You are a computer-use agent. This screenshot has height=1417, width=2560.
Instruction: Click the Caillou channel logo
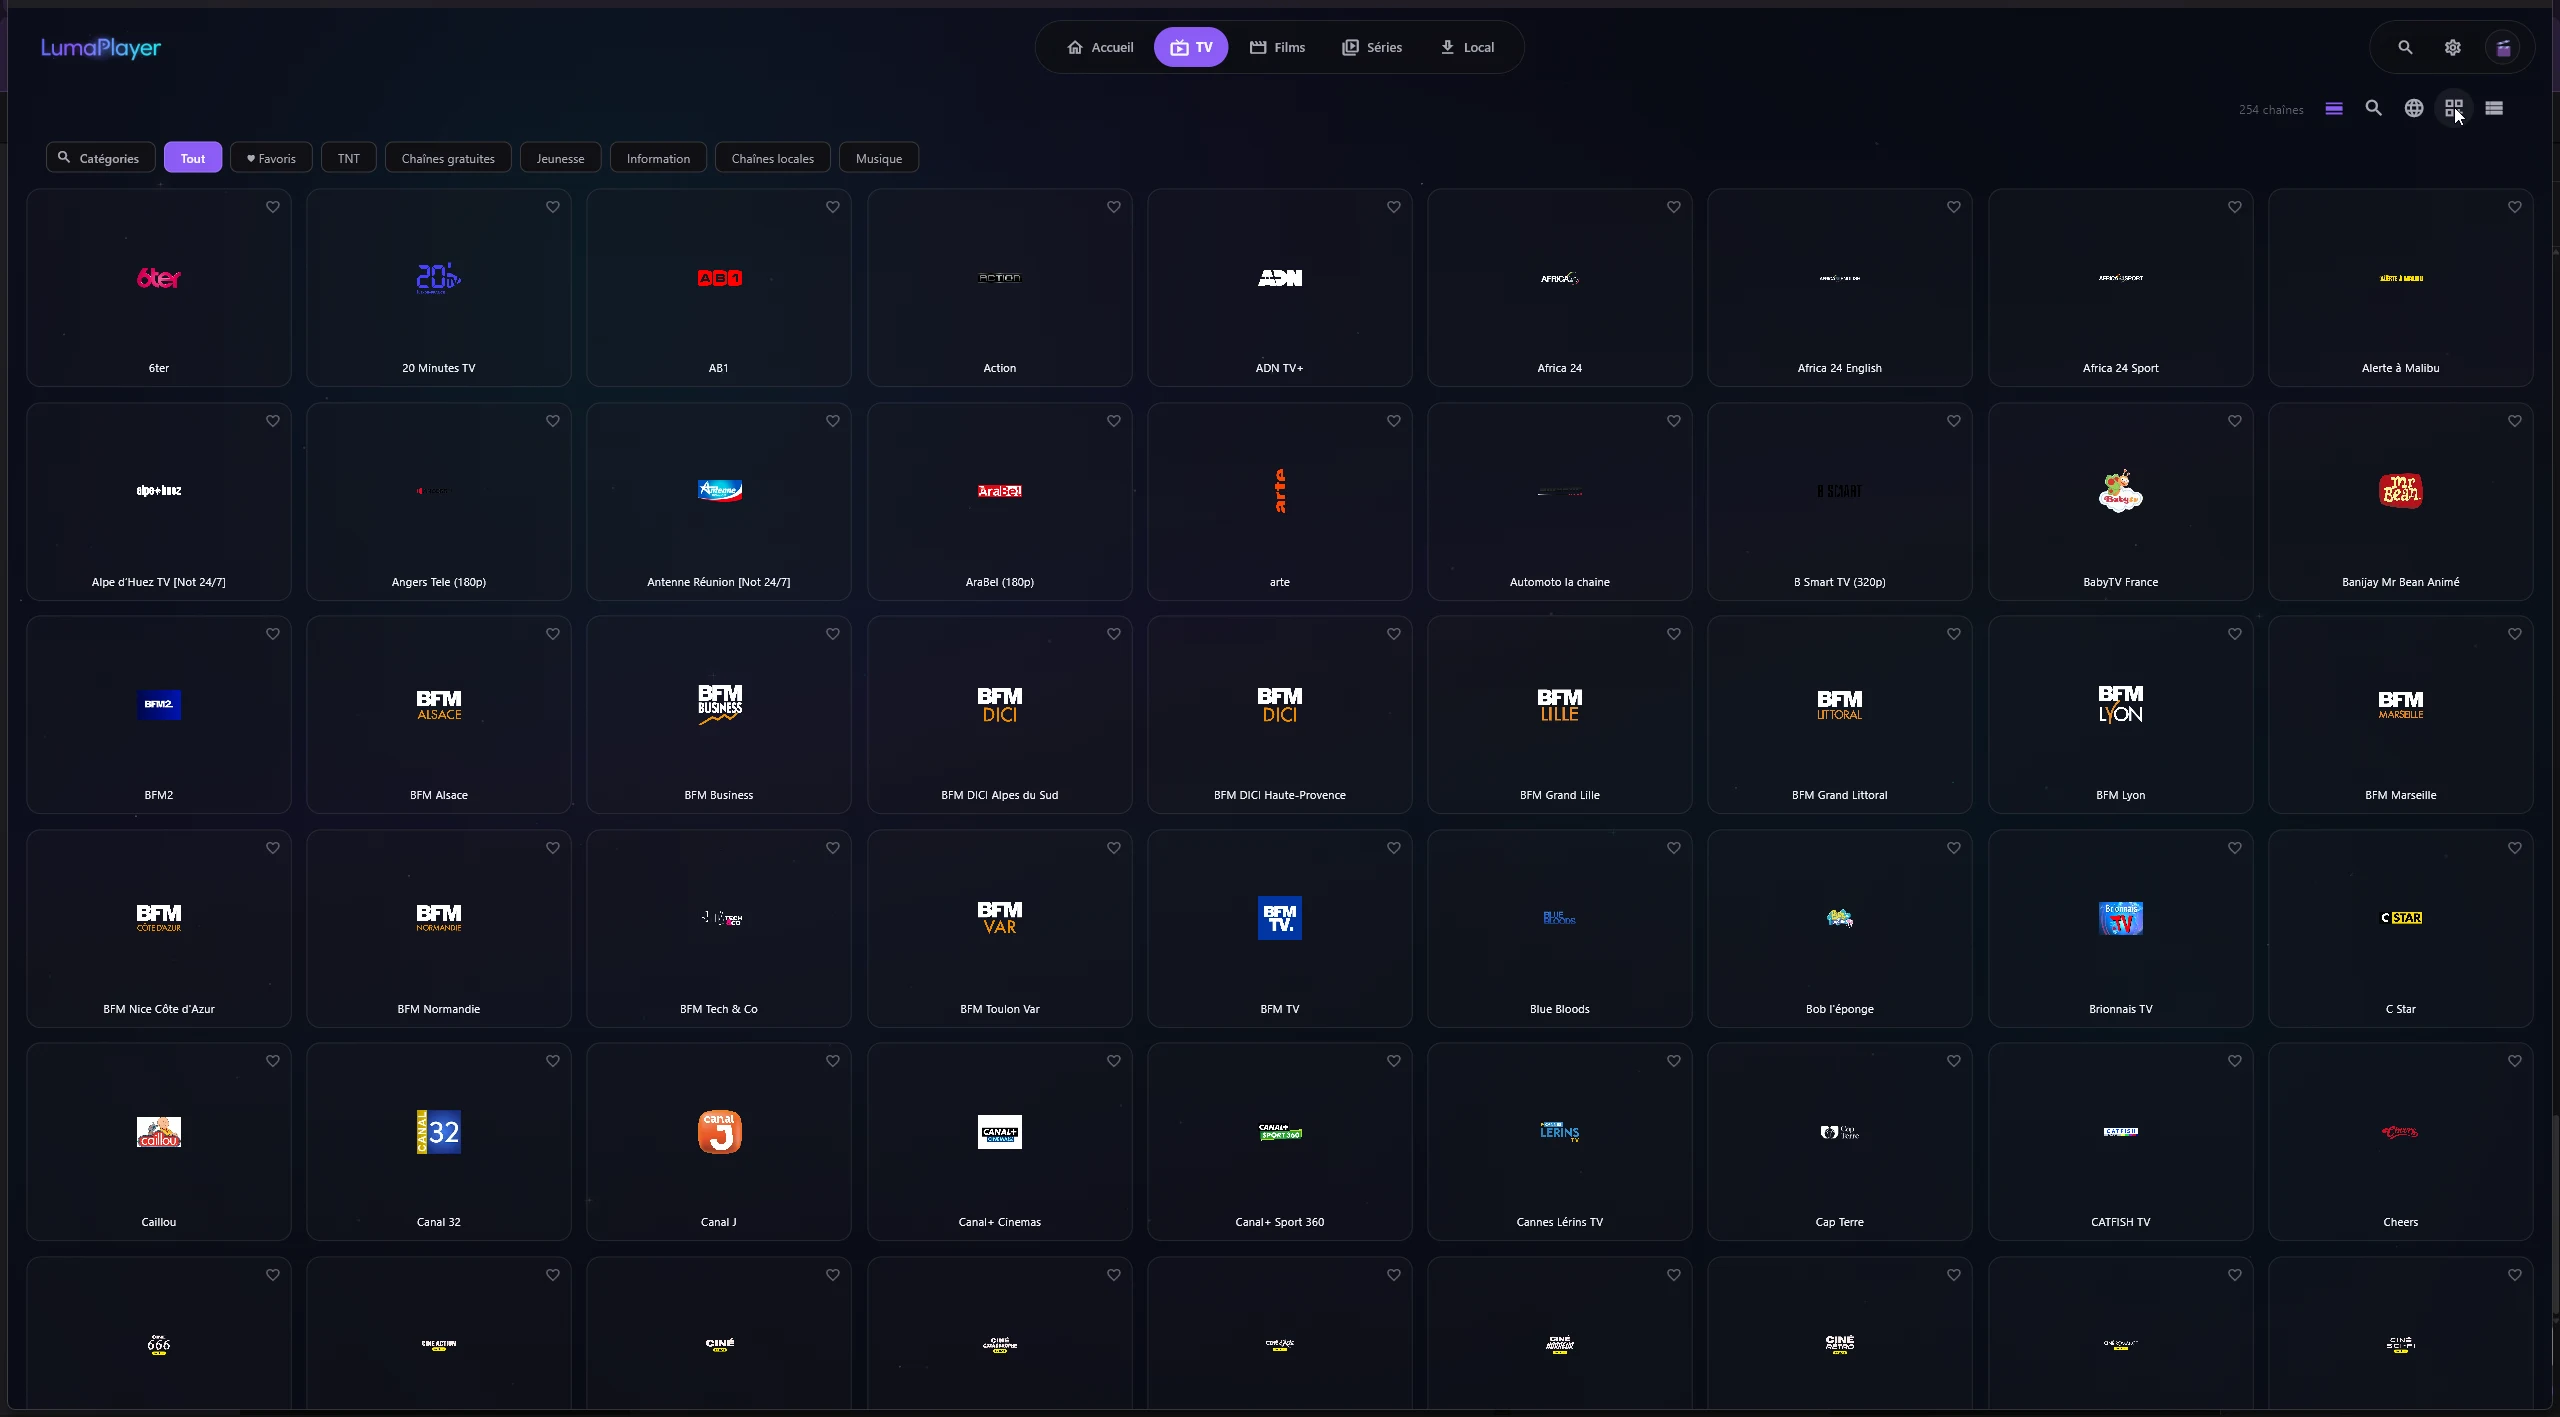coord(159,1132)
